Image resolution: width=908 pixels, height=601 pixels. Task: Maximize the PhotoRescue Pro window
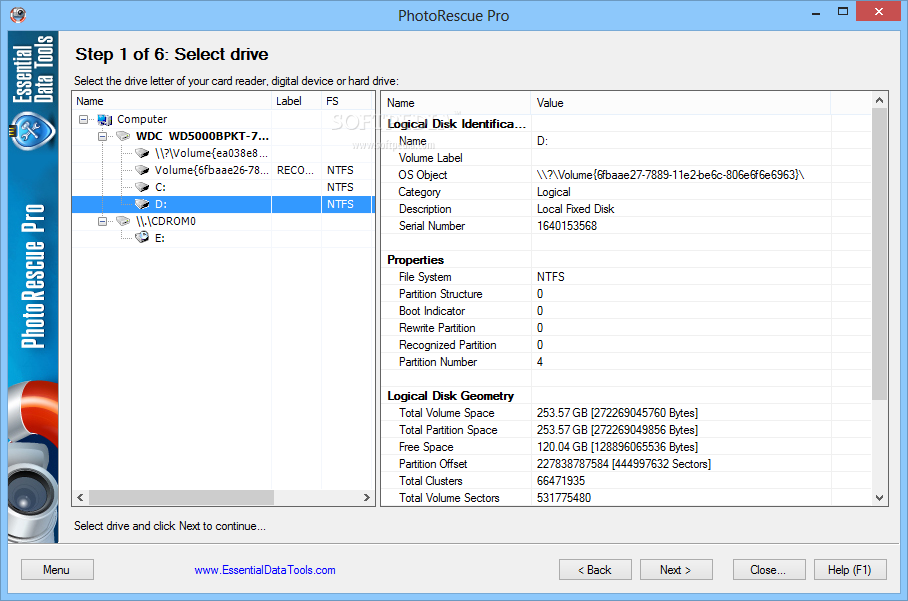843,12
